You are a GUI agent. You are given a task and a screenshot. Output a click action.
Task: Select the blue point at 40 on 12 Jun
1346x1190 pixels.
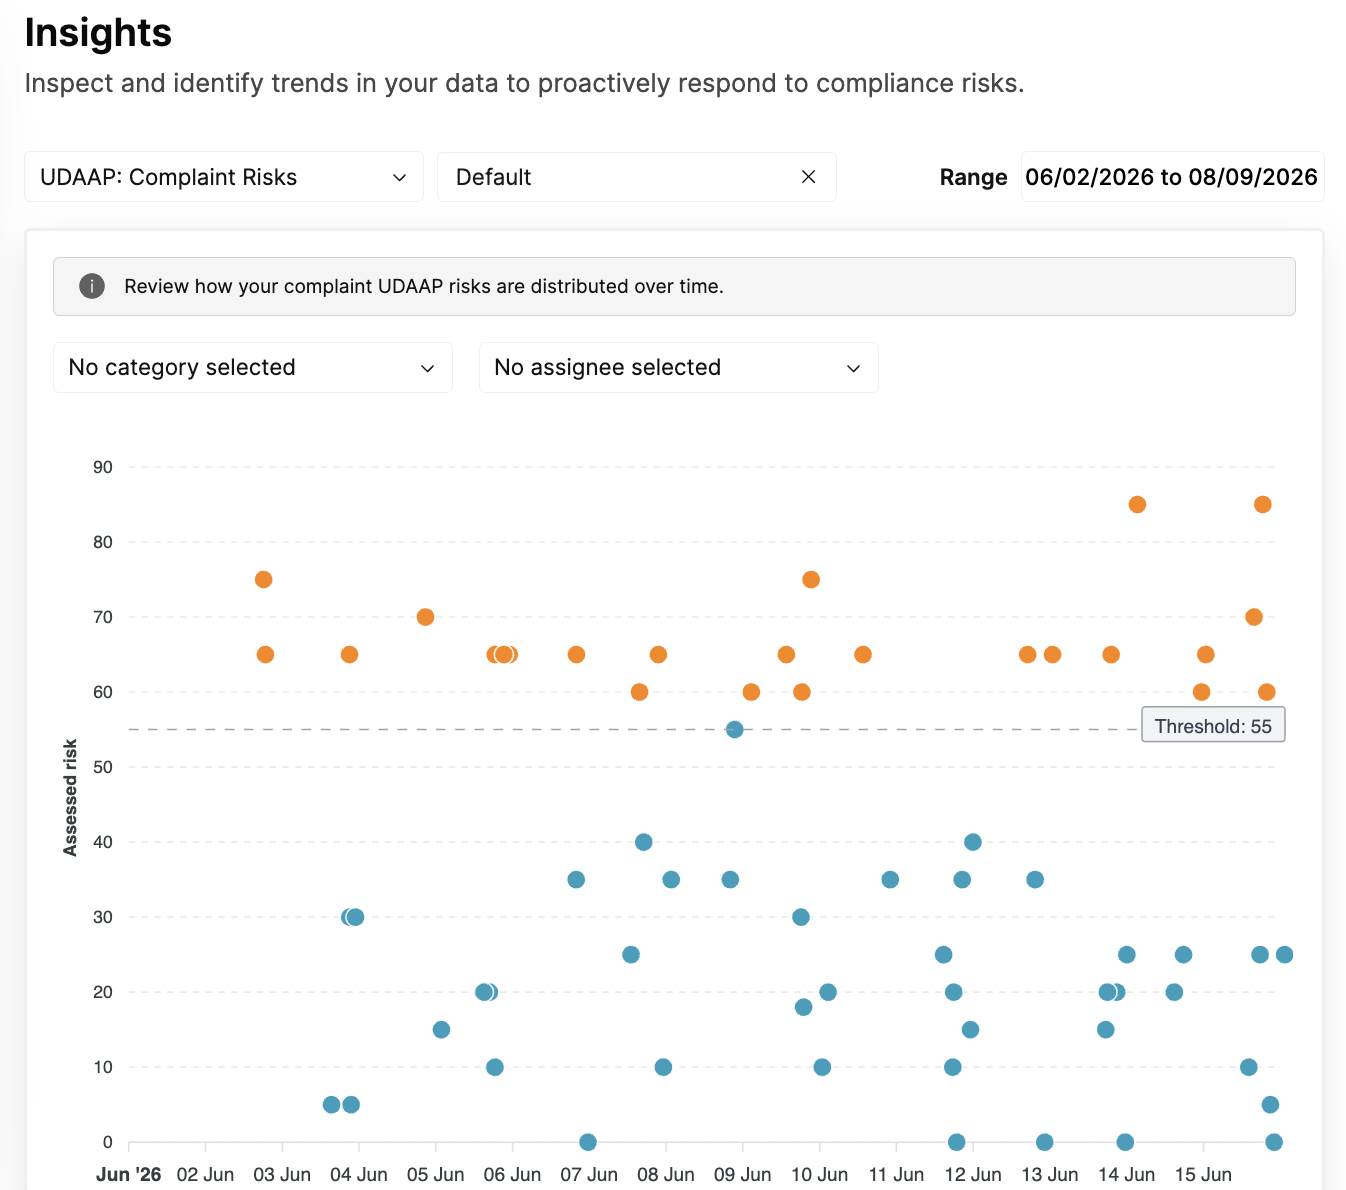click(x=973, y=842)
